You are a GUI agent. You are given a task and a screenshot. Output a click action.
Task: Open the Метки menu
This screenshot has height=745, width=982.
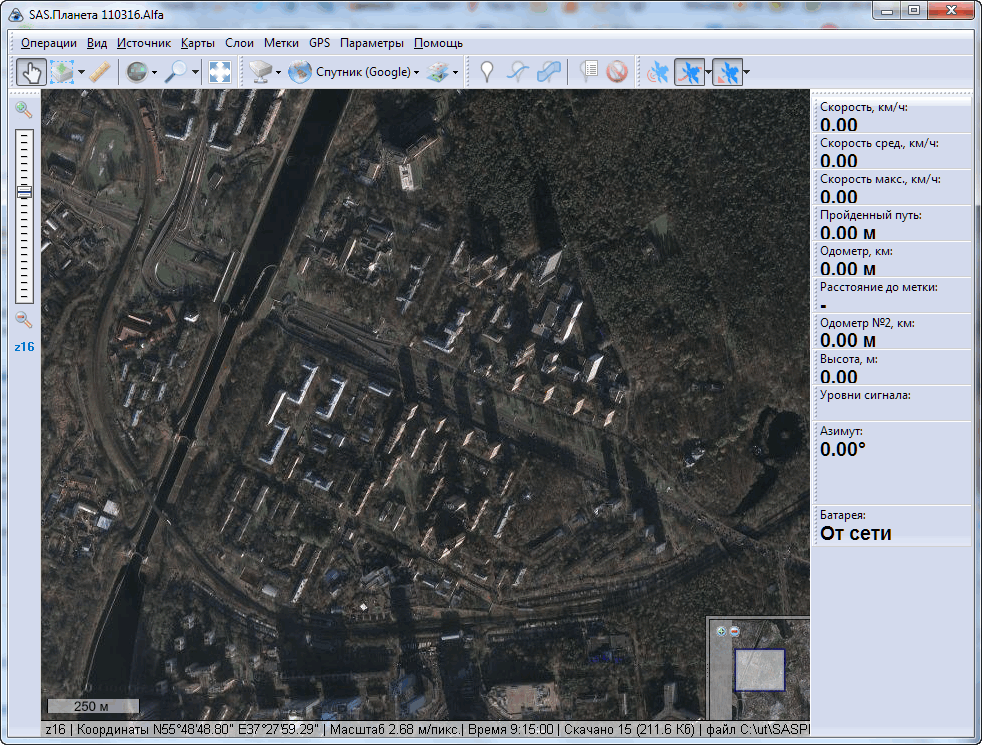coord(281,43)
